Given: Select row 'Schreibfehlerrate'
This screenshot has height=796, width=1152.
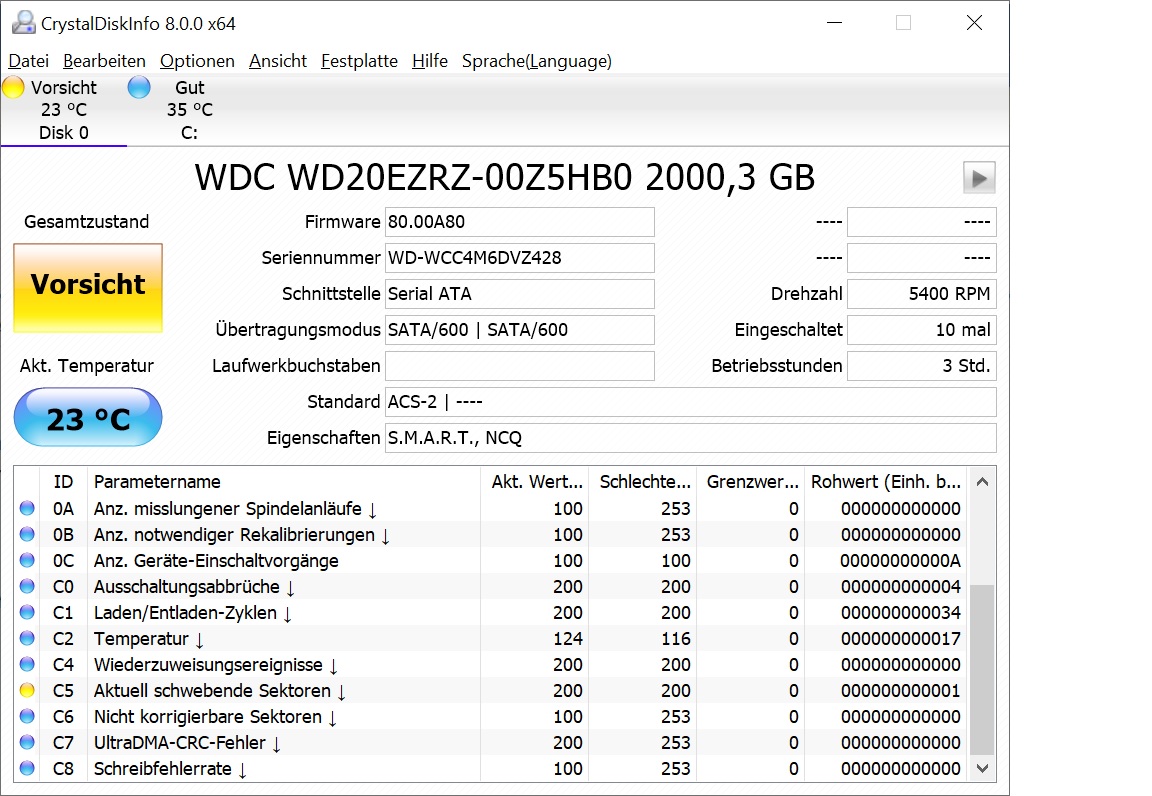Looking at the screenshot, I should point(491,769).
